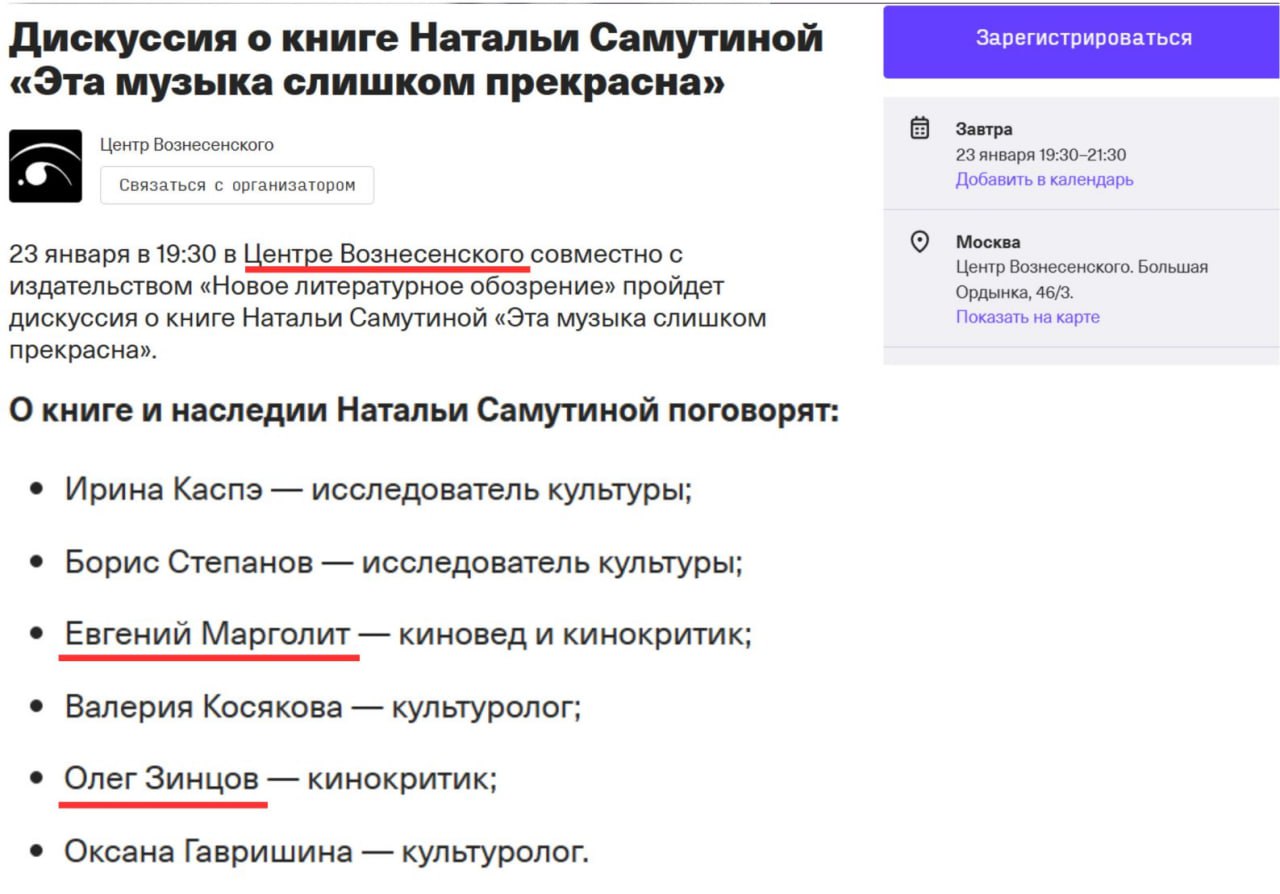Click the Борис Степанов list item

coord(403,562)
